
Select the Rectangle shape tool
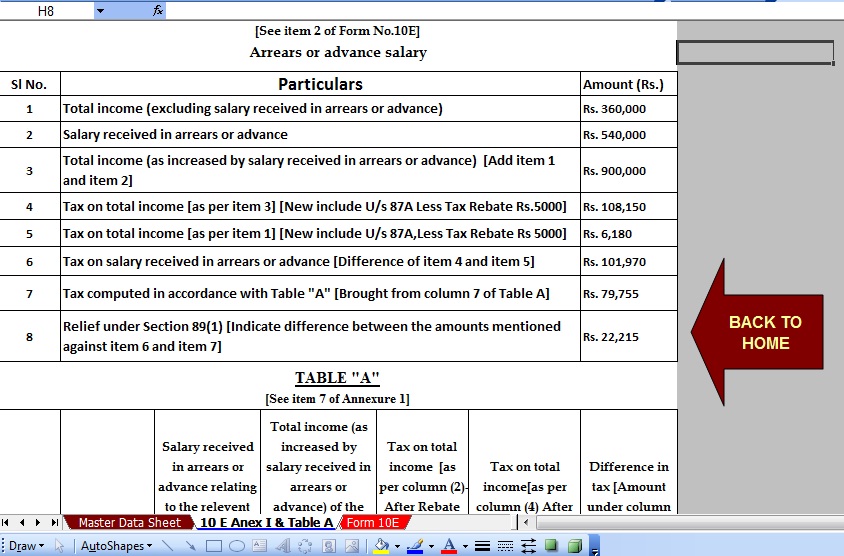click(x=214, y=546)
